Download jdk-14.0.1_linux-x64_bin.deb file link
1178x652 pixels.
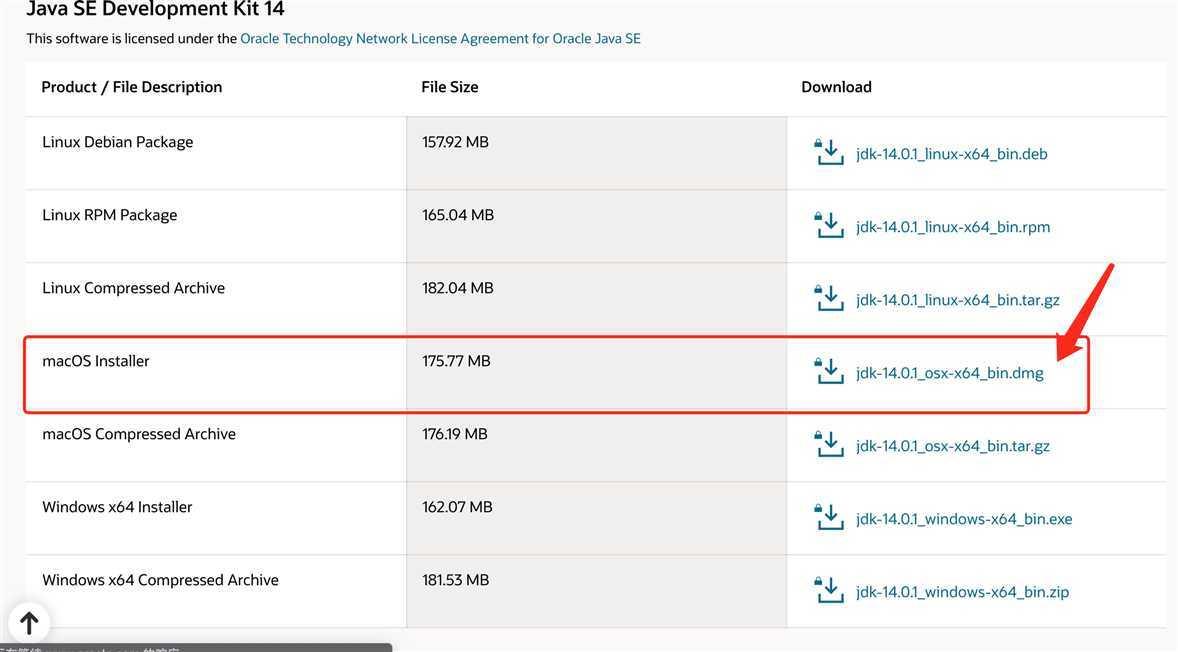tap(951, 154)
